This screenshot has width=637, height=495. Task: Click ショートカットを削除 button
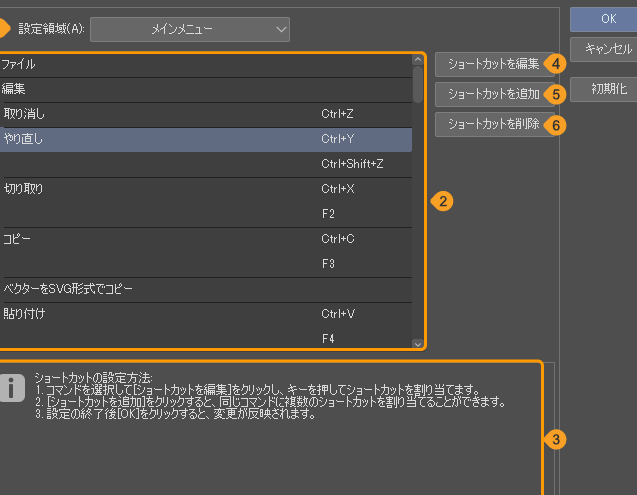point(494,124)
